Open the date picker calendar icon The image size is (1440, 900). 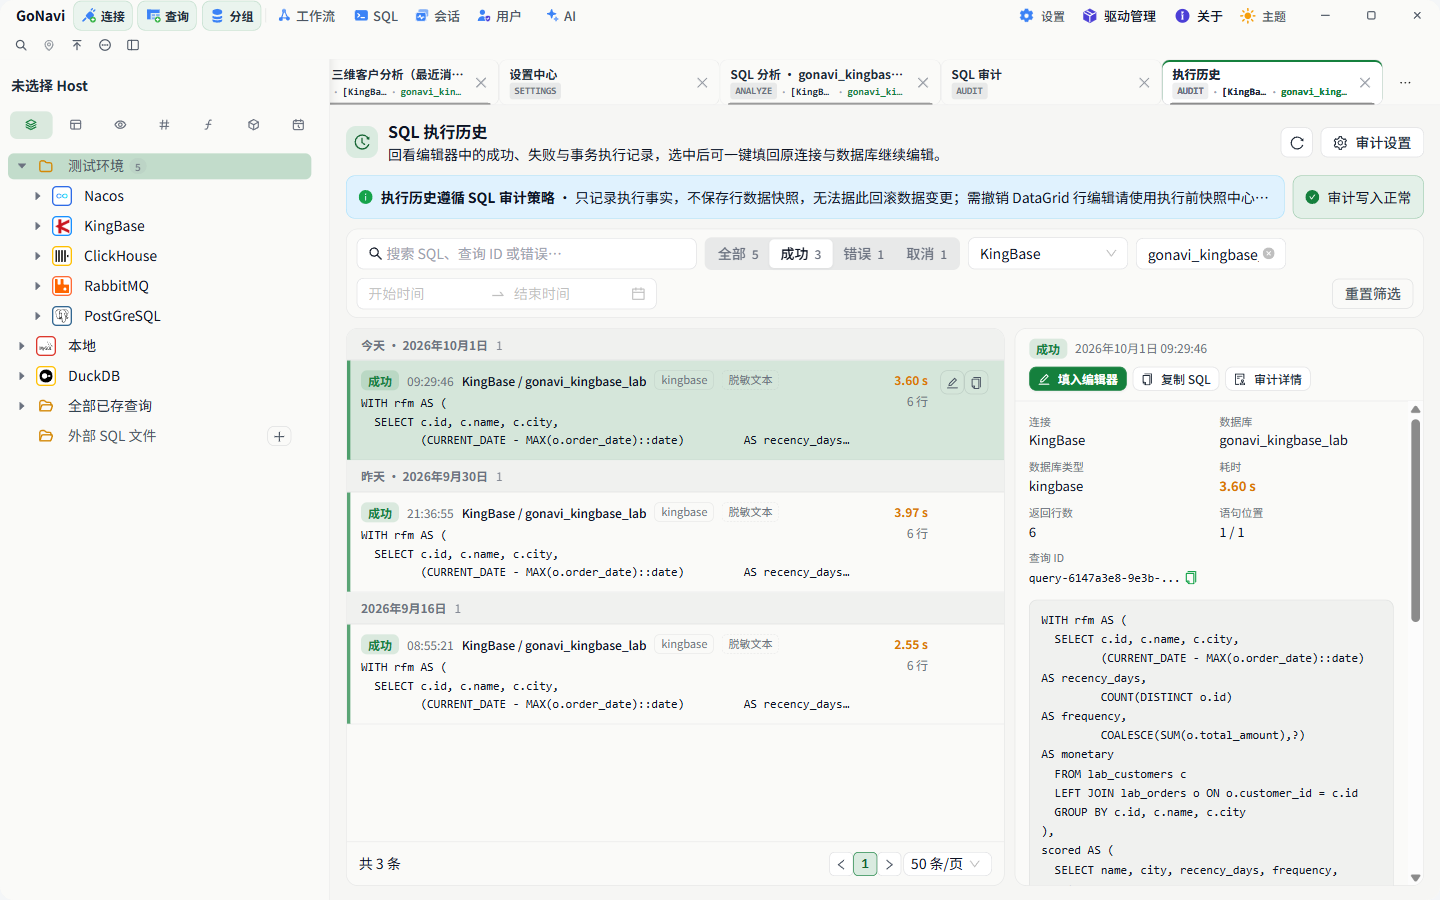coord(638,294)
